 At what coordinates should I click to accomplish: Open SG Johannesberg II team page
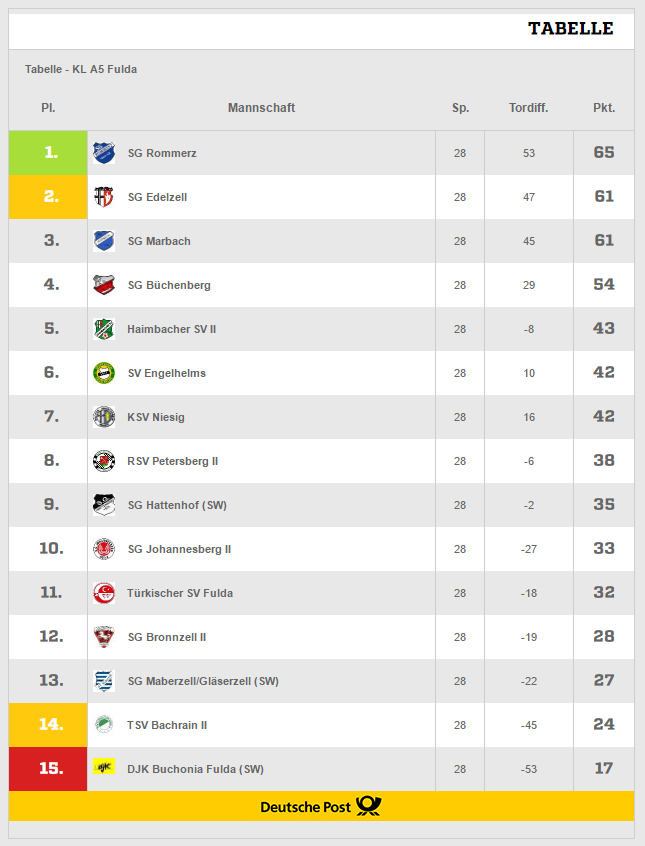pyautogui.click(x=179, y=549)
